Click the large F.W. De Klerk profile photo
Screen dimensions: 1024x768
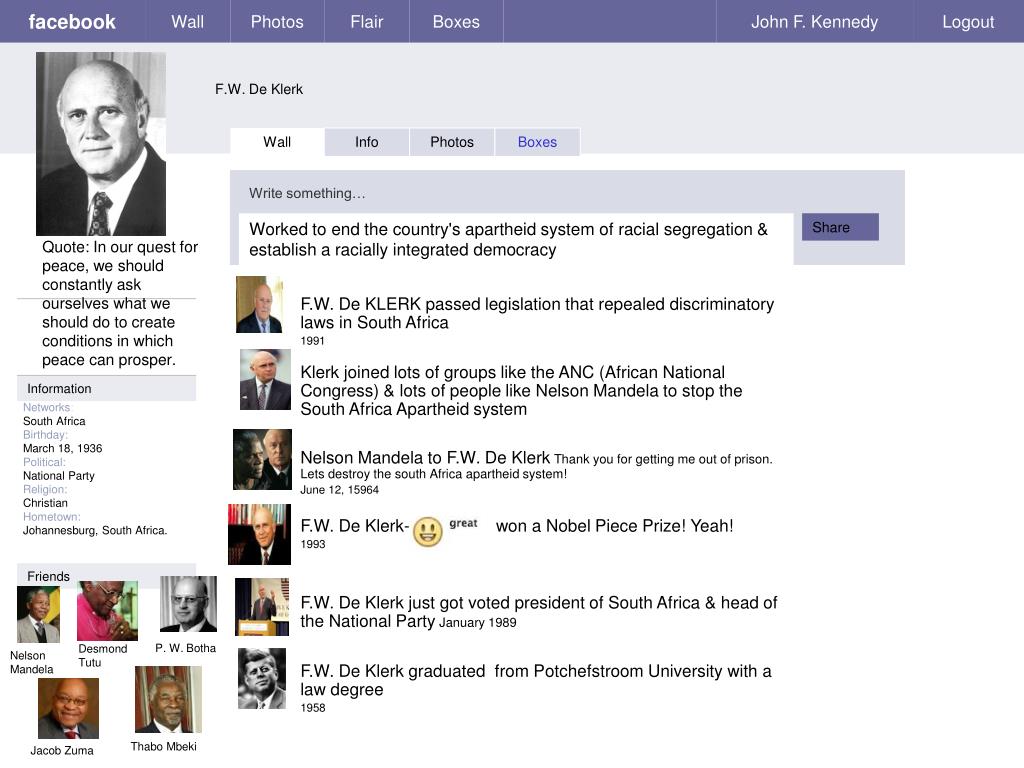click(x=101, y=144)
